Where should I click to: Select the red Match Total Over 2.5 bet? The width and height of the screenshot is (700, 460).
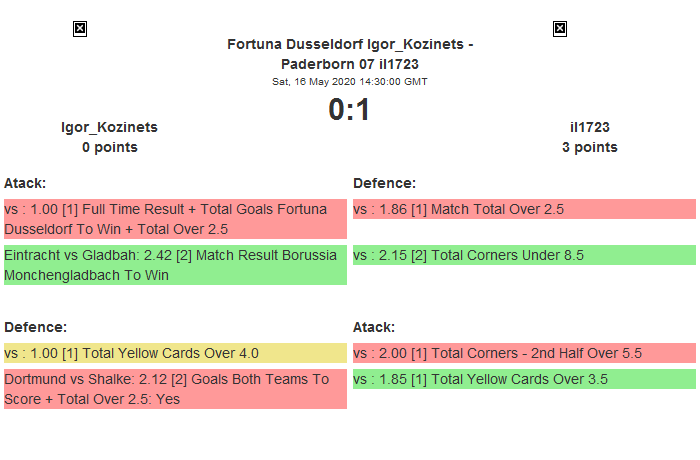523,209
